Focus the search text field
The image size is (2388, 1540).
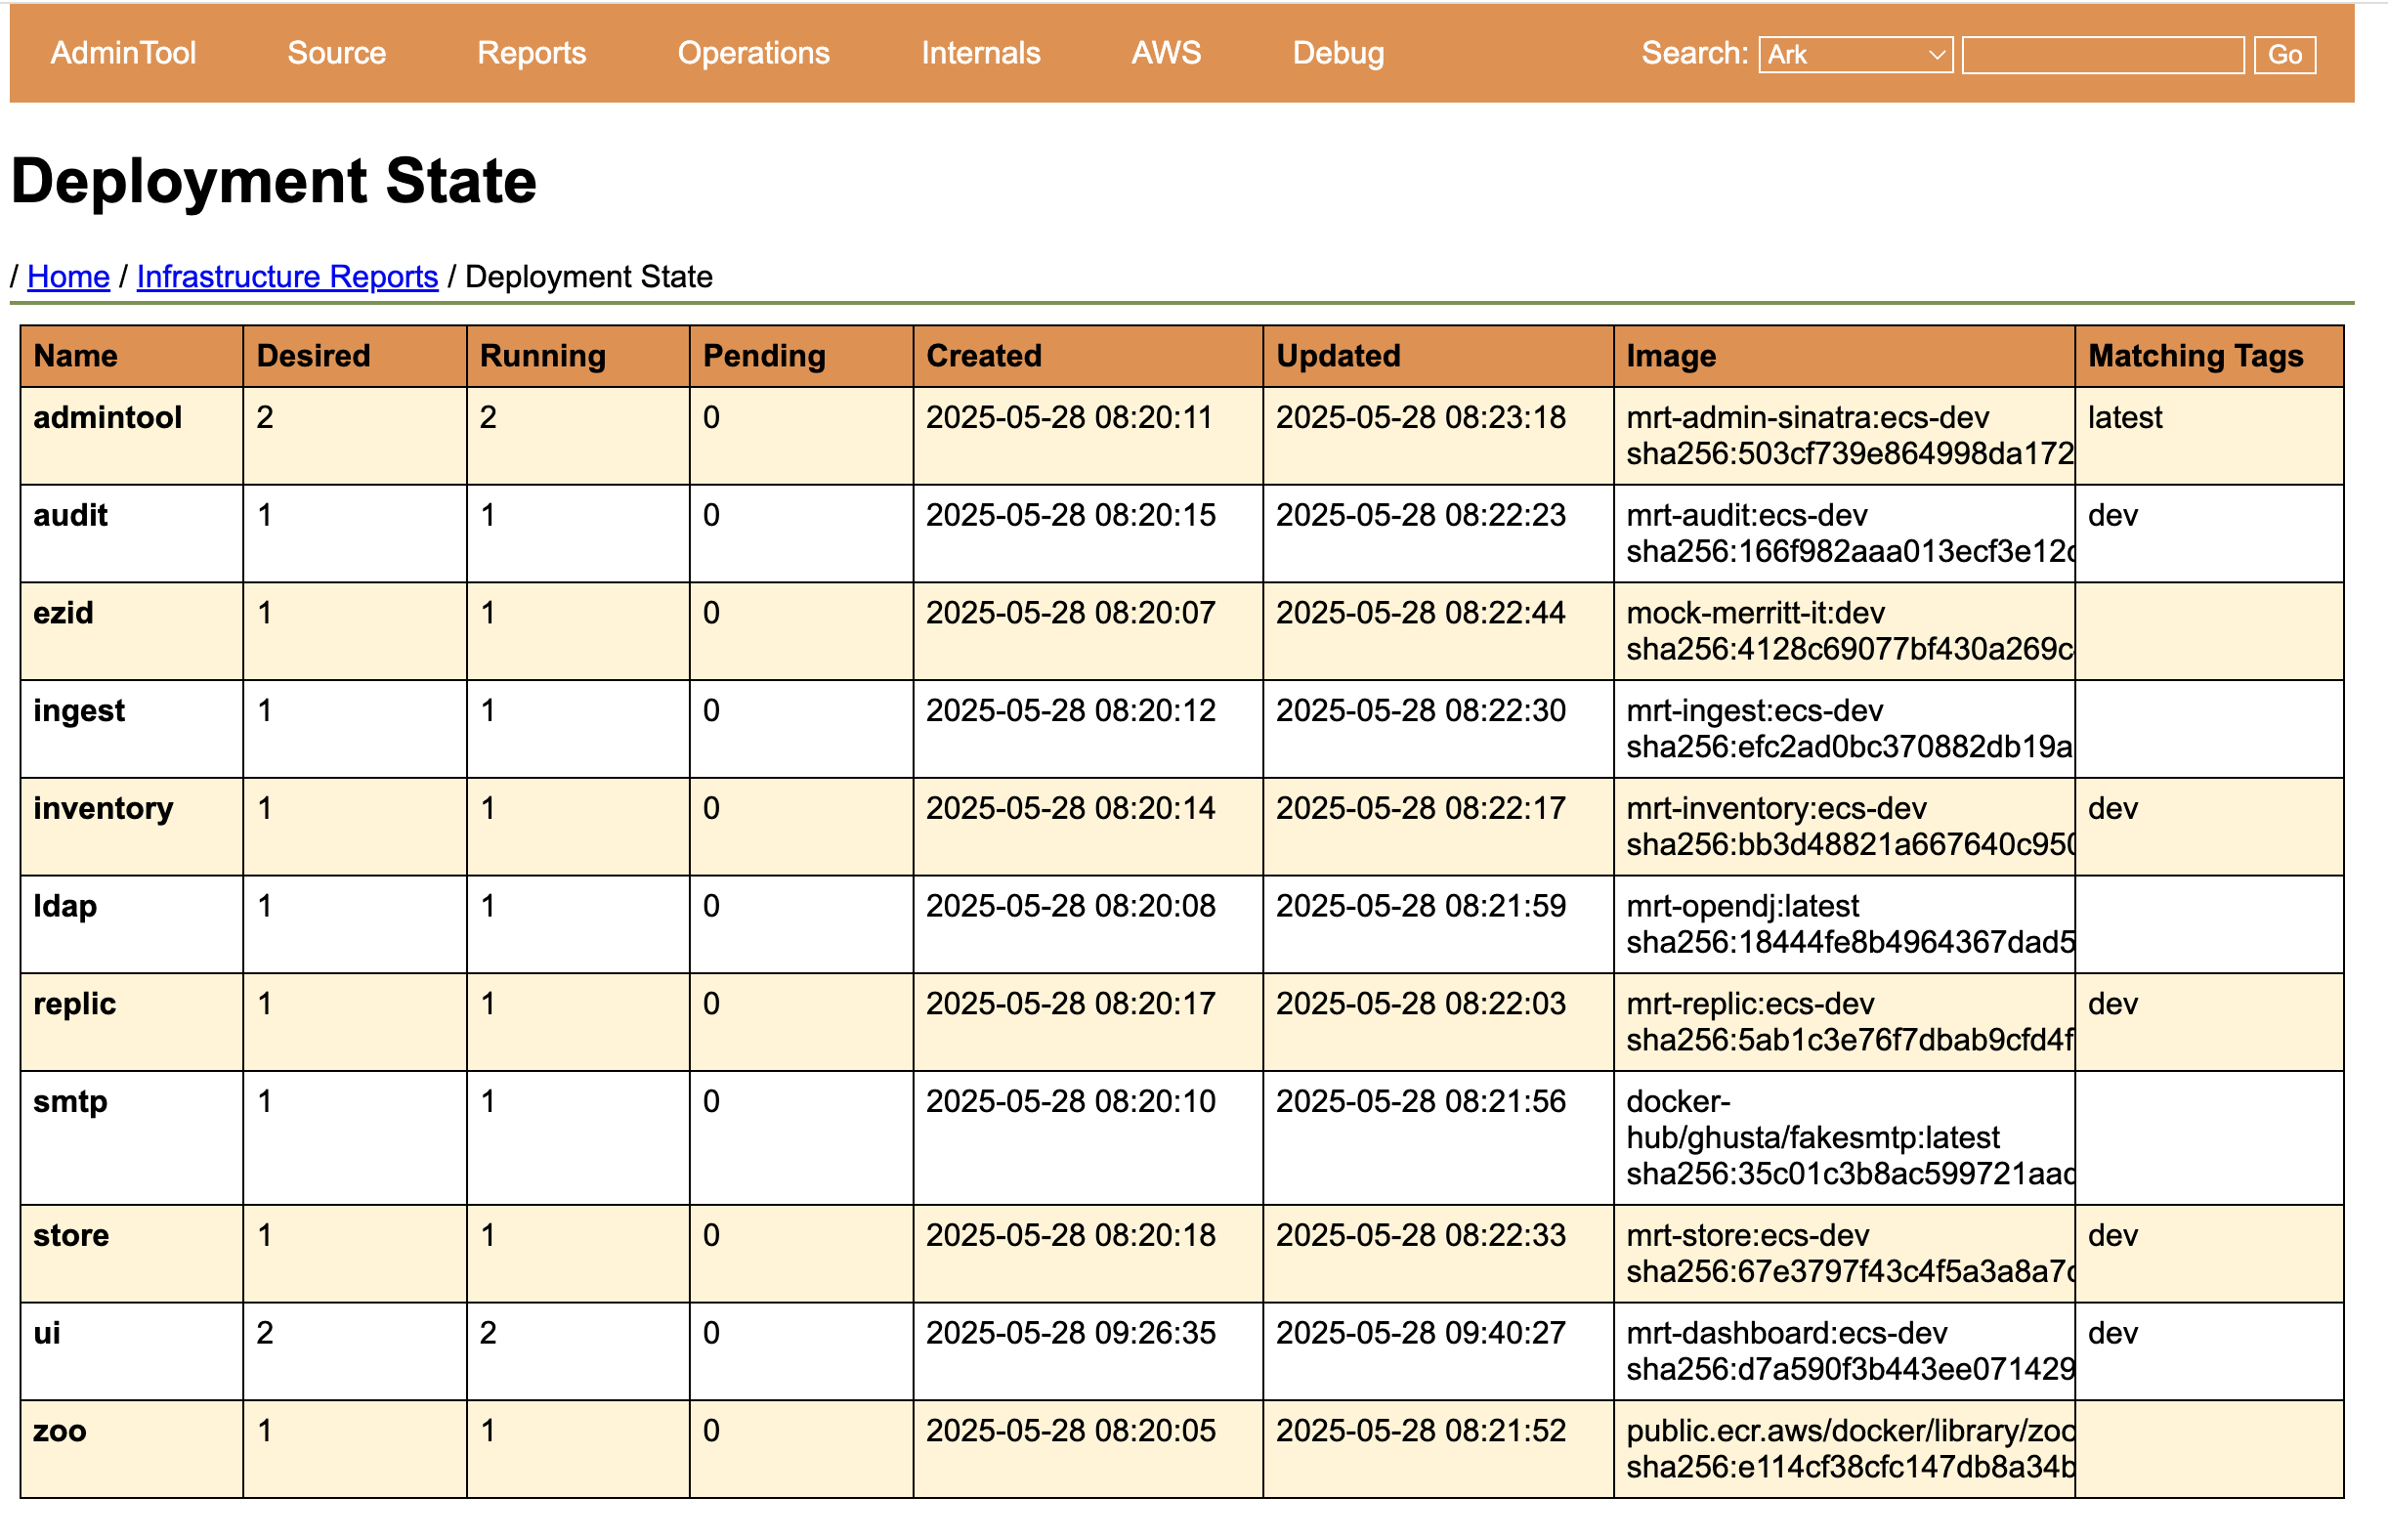[x=2102, y=55]
